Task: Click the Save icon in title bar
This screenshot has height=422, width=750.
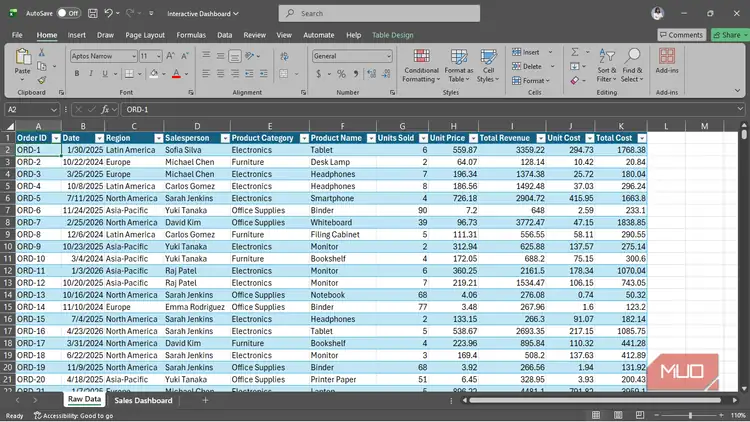Action: click(x=93, y=13)
